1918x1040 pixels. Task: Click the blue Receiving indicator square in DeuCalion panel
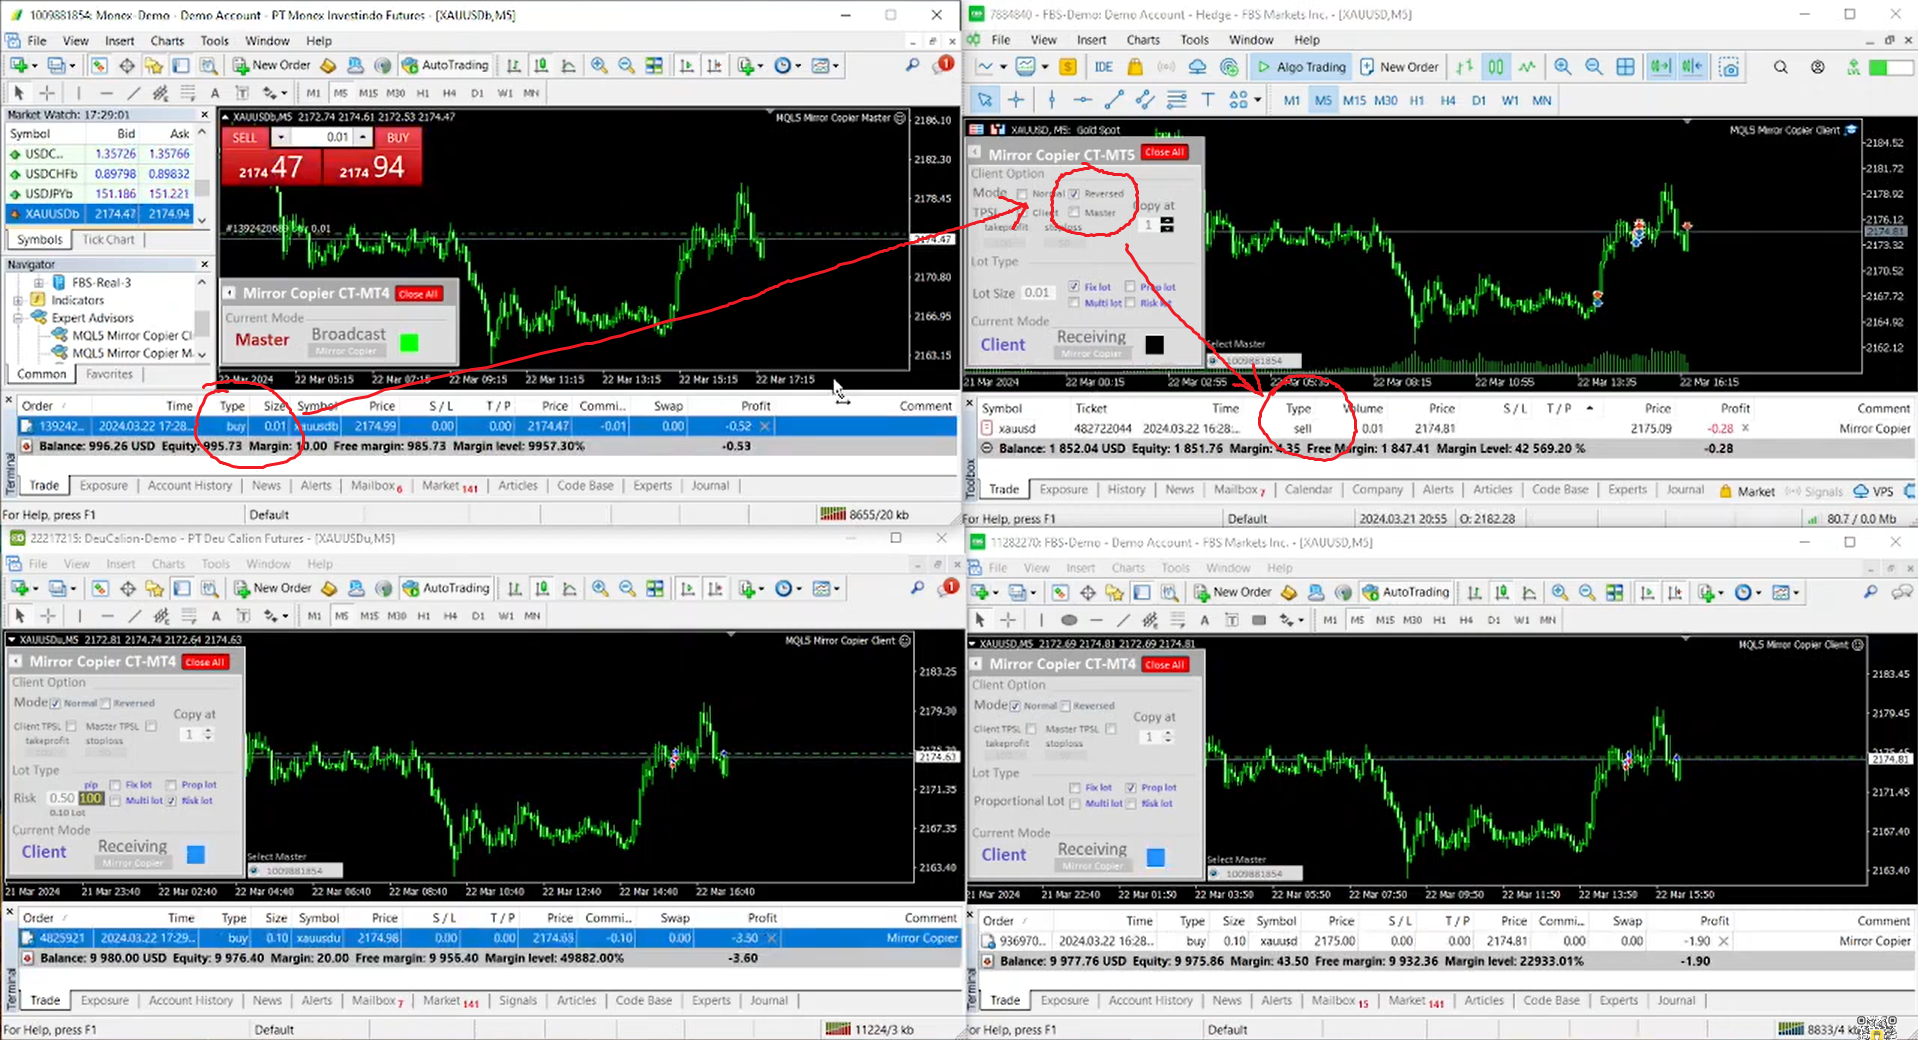196,854
